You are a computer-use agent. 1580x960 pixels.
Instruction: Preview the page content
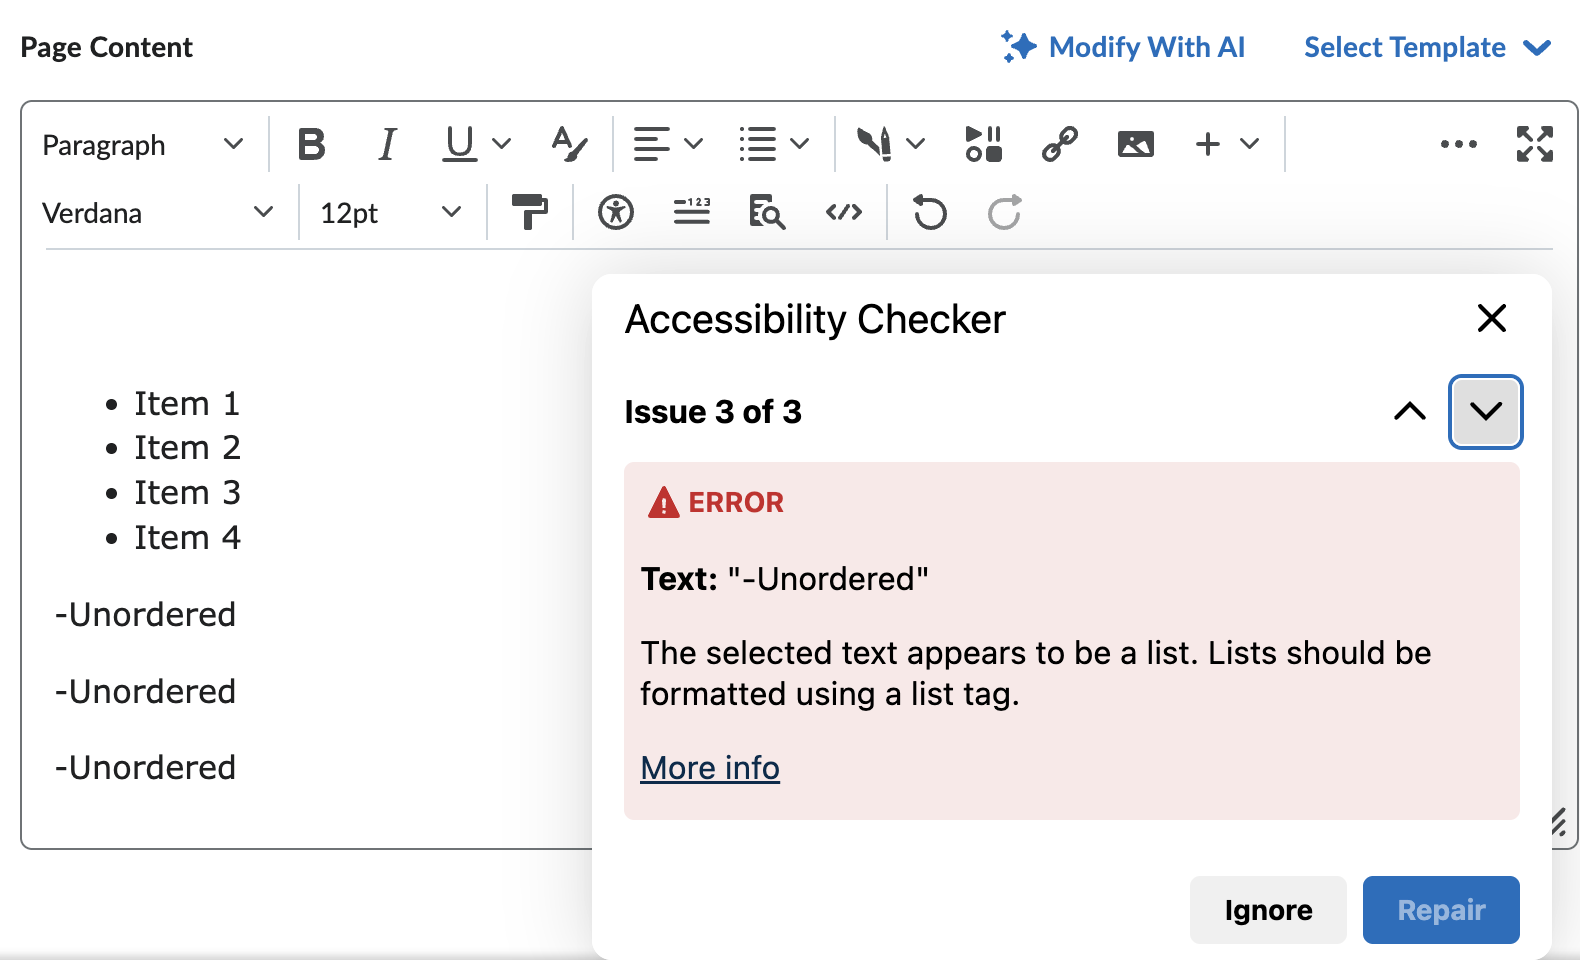(767, 213)
